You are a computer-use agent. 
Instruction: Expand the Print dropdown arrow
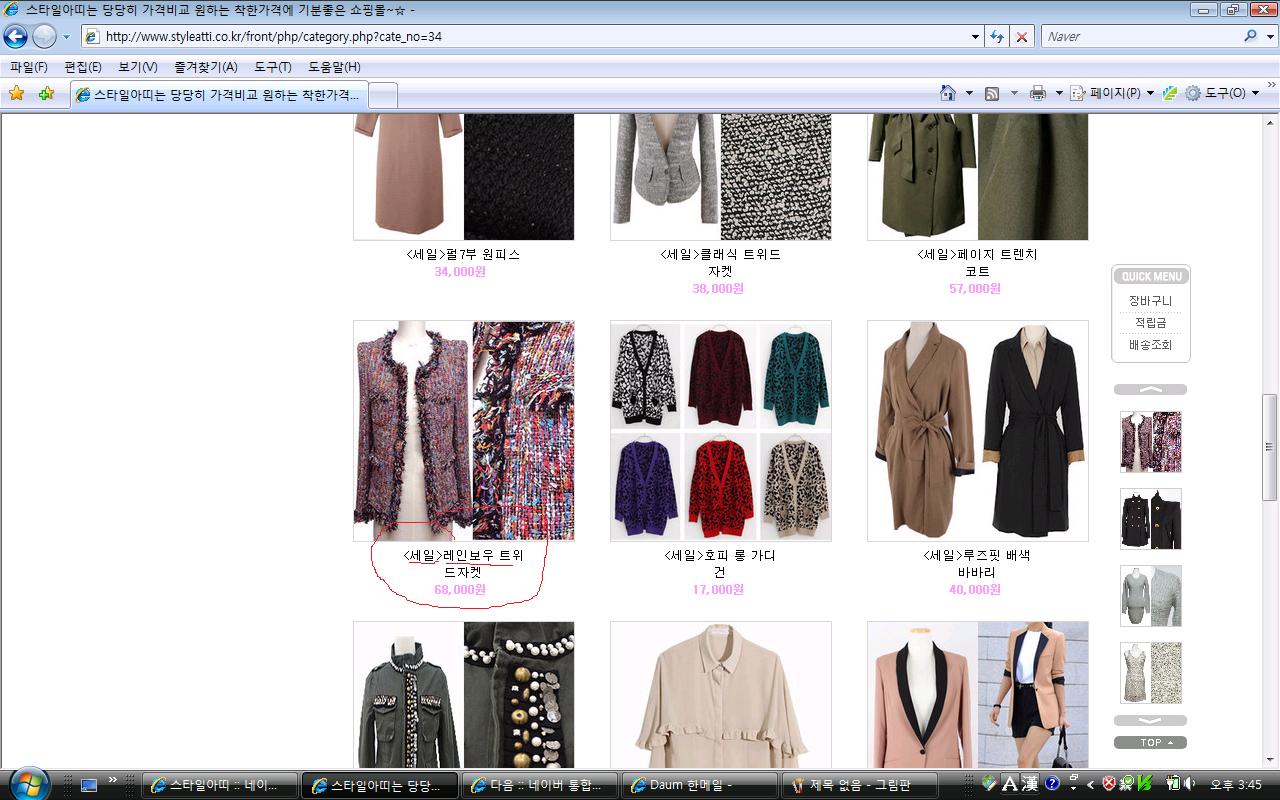coord(1058,93)
